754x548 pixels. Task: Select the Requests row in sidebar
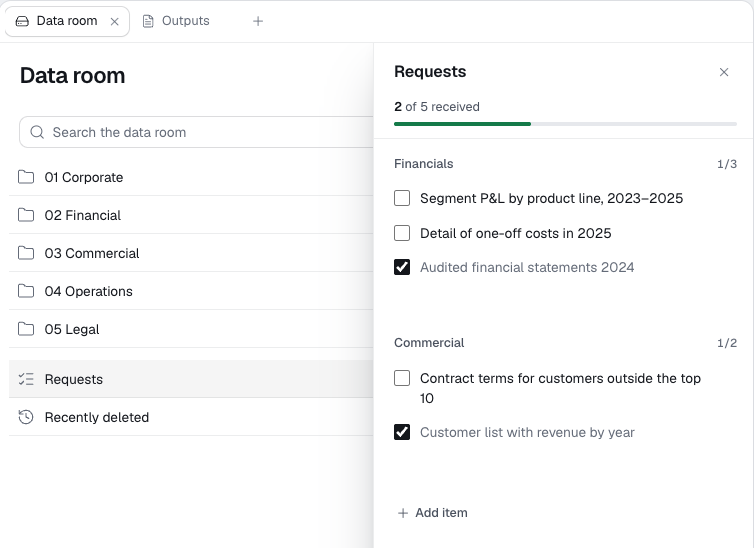pyautogui.click(x=191, y=379)
